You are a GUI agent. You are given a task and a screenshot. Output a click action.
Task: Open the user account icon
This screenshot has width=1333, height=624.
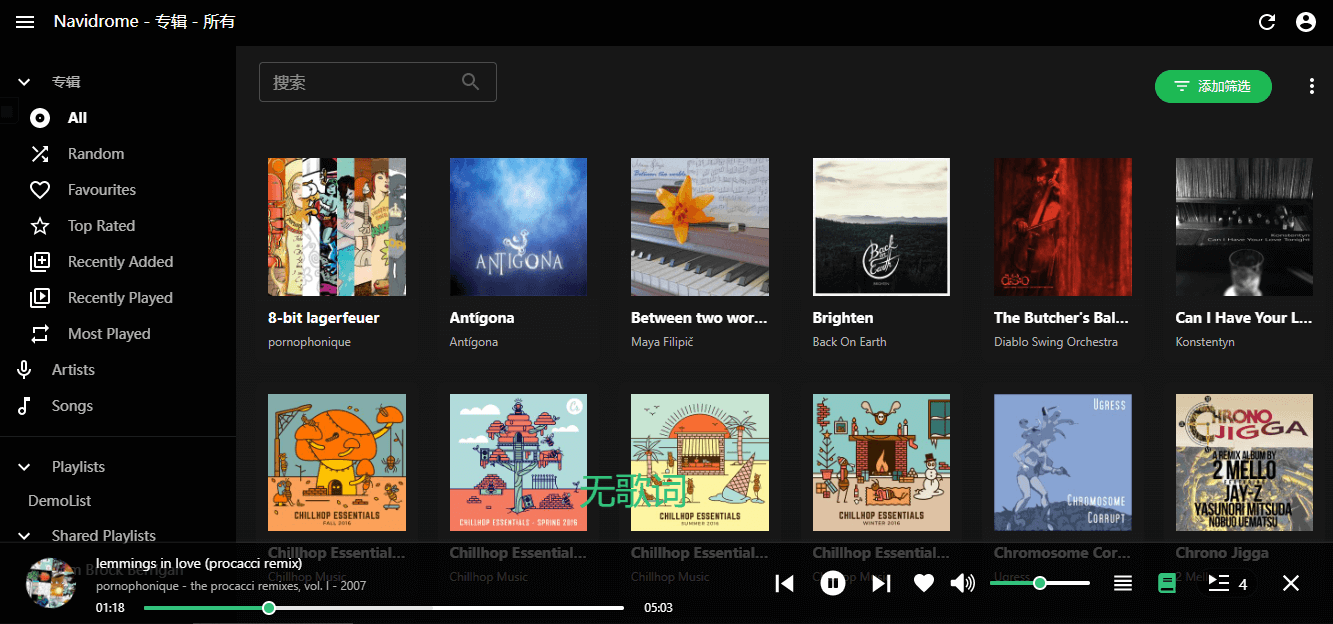[1306, 22]
